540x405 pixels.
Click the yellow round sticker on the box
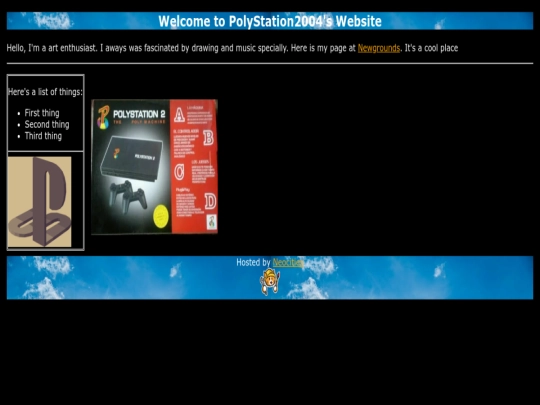(160, 216)
